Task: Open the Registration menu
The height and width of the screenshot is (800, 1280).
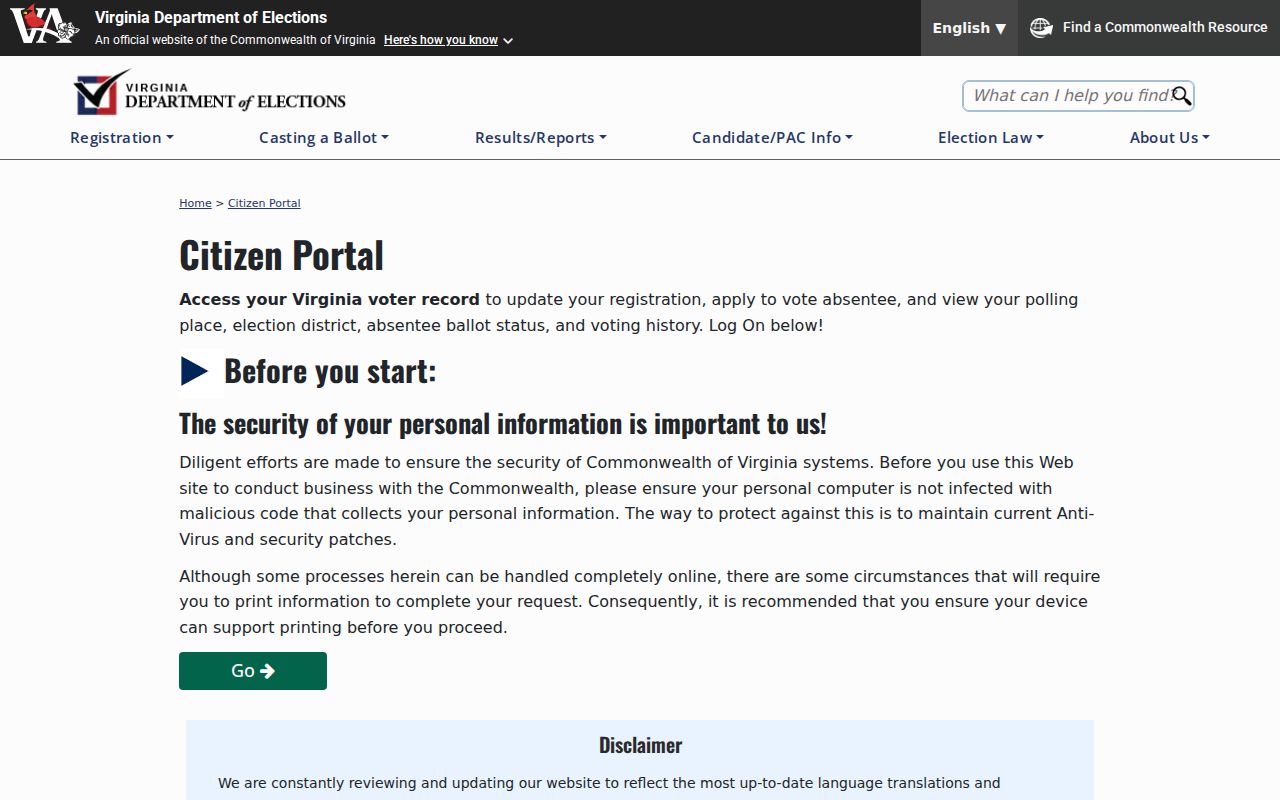Action: [121, 138]
